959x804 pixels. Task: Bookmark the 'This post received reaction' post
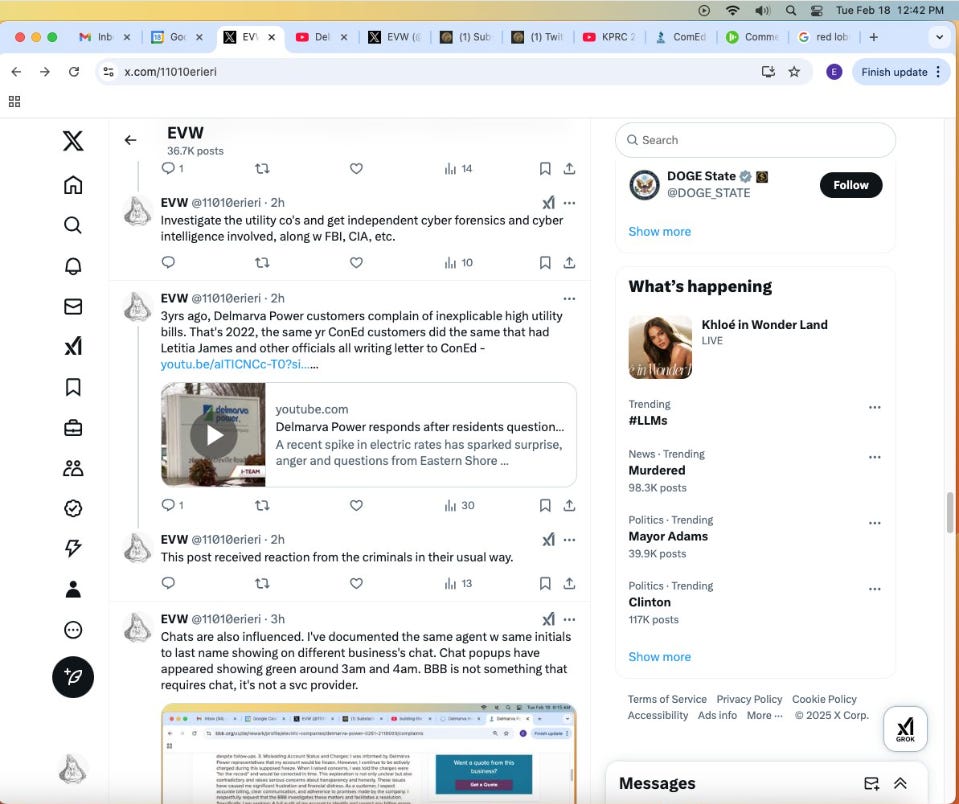pos(545,583)
